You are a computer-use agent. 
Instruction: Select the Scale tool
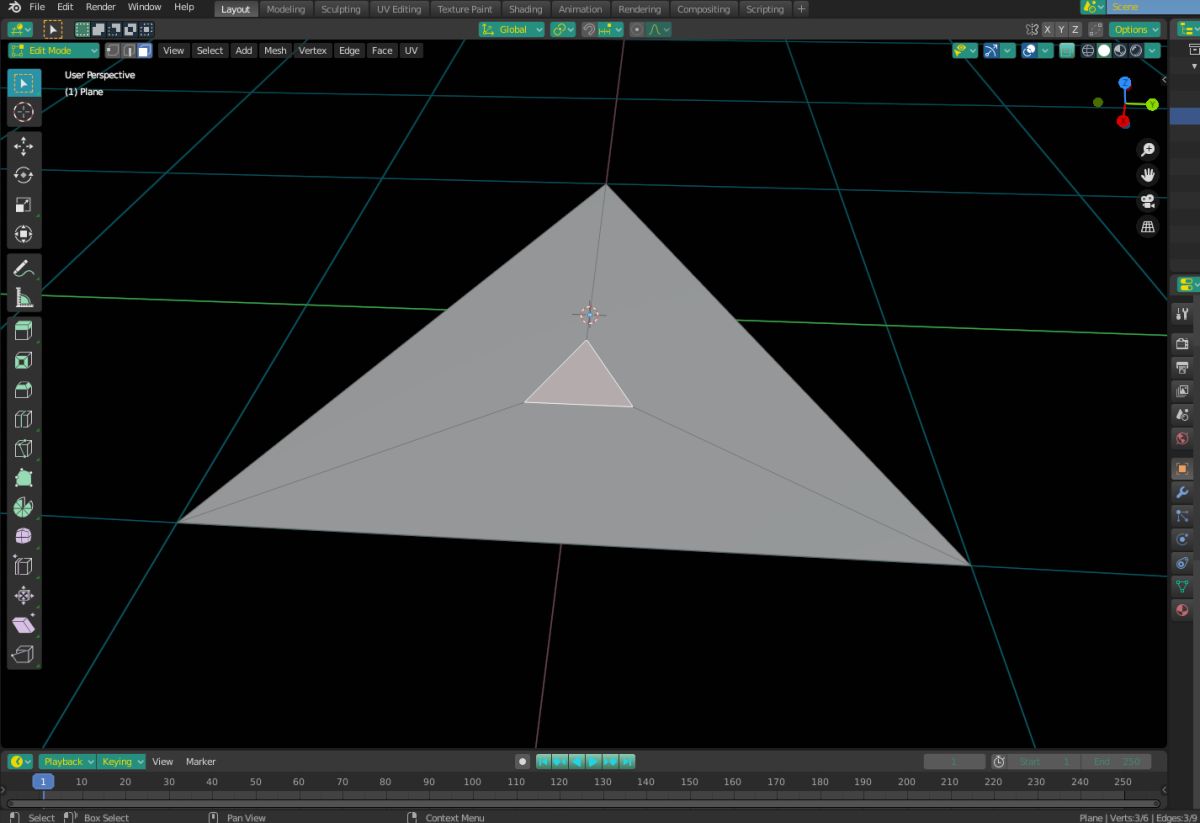pyautogui.click(x=24, y=205)
